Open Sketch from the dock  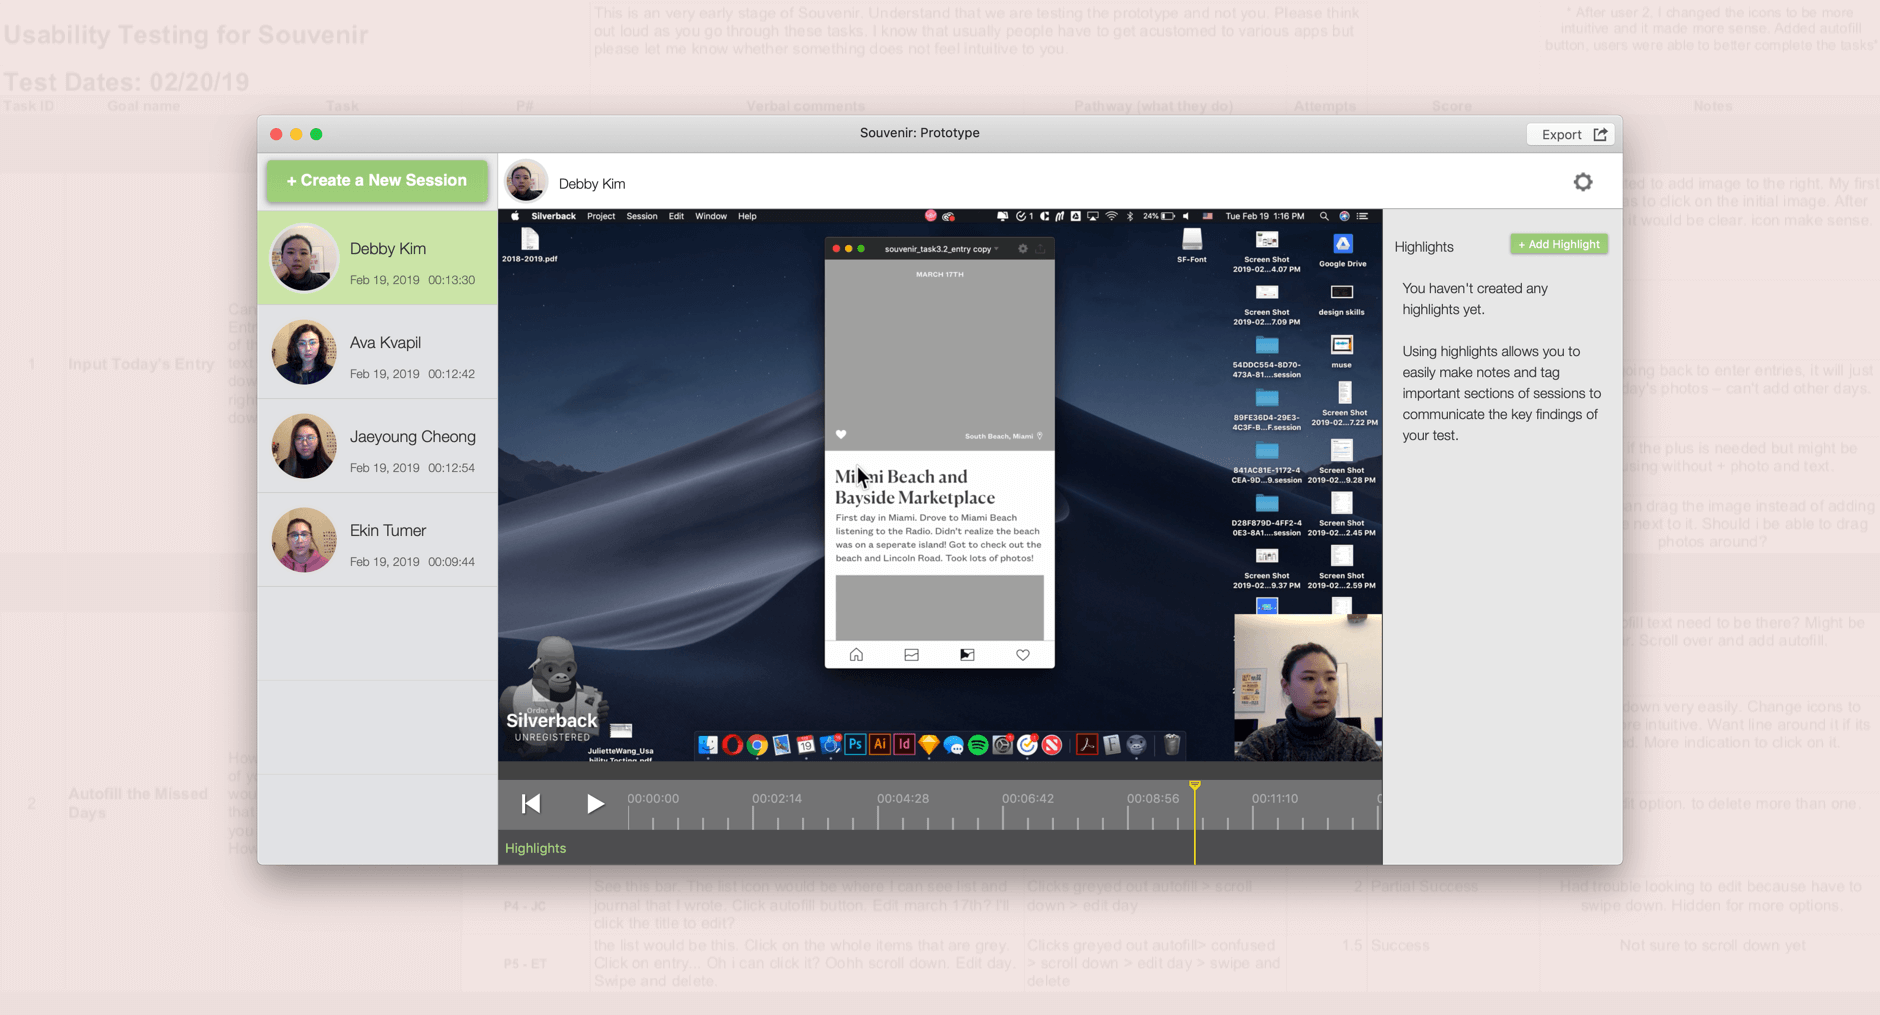pyautogui.click(x=929, y=745)
